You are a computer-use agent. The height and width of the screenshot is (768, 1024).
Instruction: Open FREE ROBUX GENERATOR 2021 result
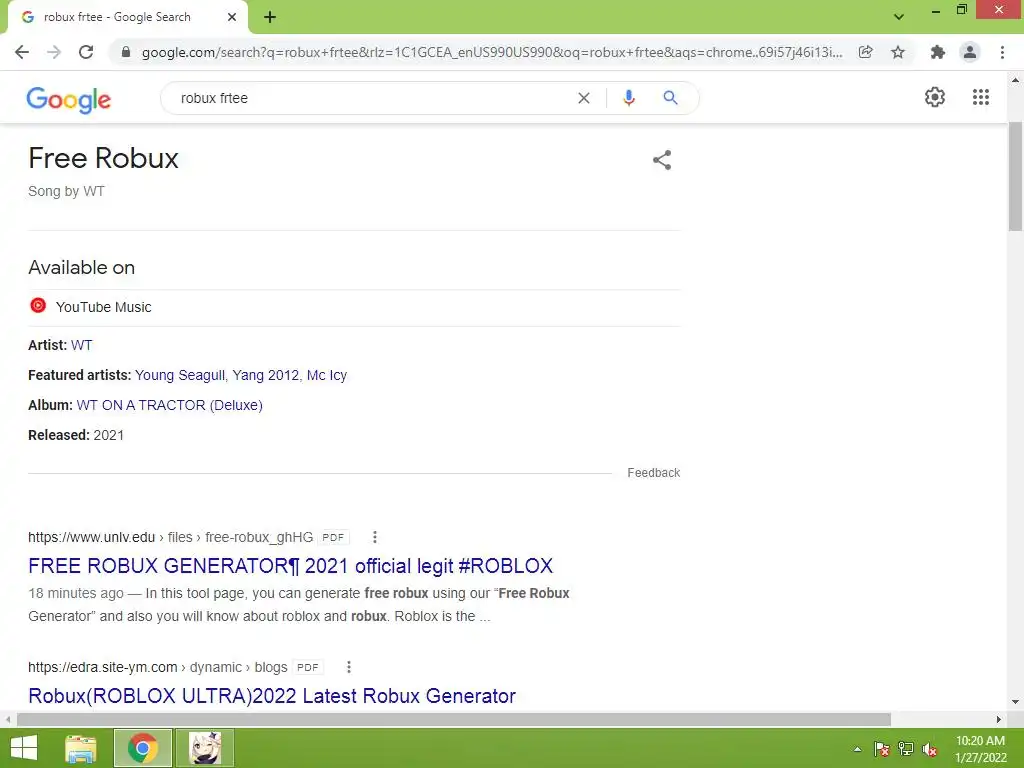point(291,566)
